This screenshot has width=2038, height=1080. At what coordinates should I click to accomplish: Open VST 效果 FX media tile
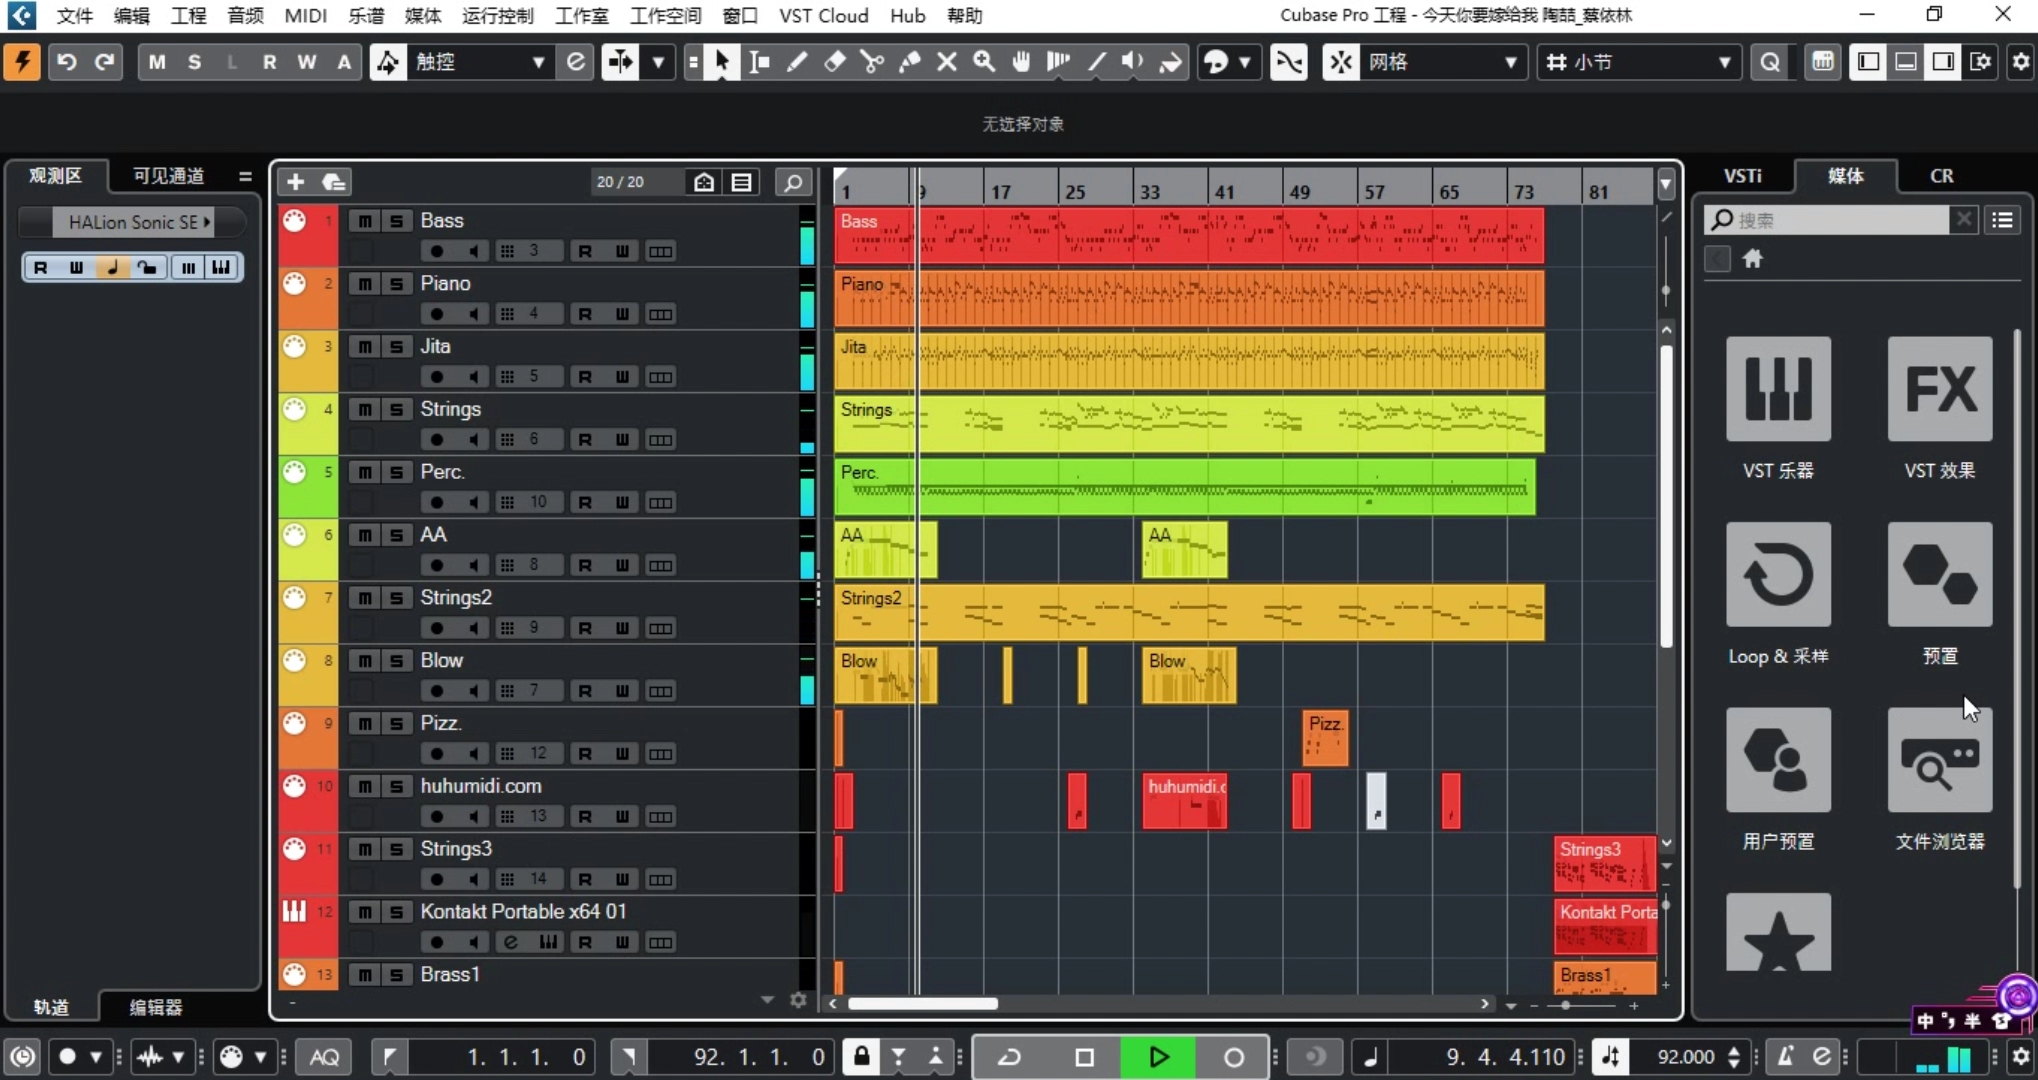click(x=1940, y=389)
